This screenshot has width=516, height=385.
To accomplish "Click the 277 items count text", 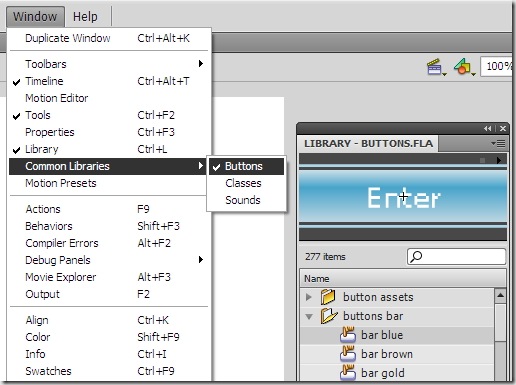I will pos(325,257).
